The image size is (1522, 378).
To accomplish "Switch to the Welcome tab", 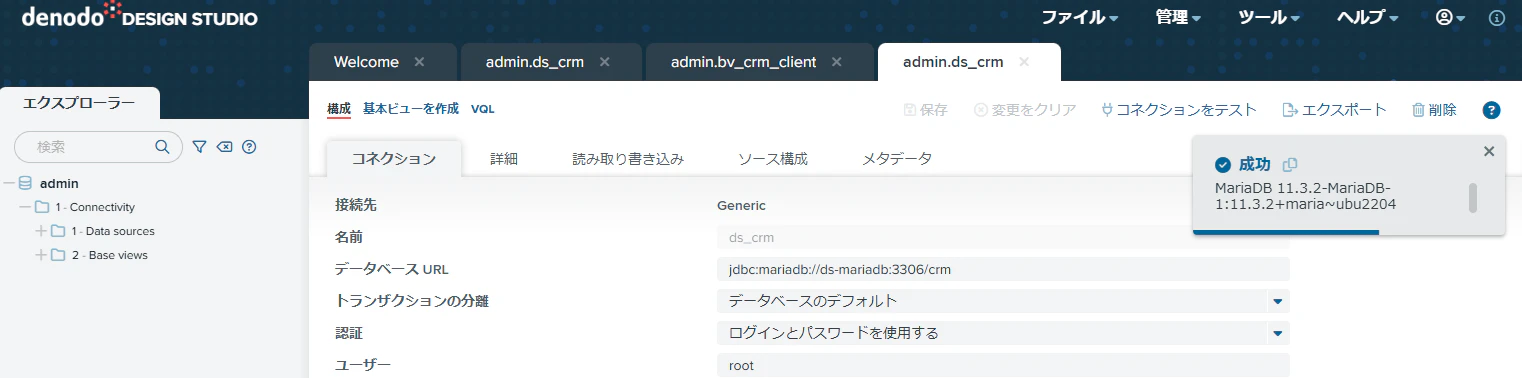I will [x=366, y=62].
